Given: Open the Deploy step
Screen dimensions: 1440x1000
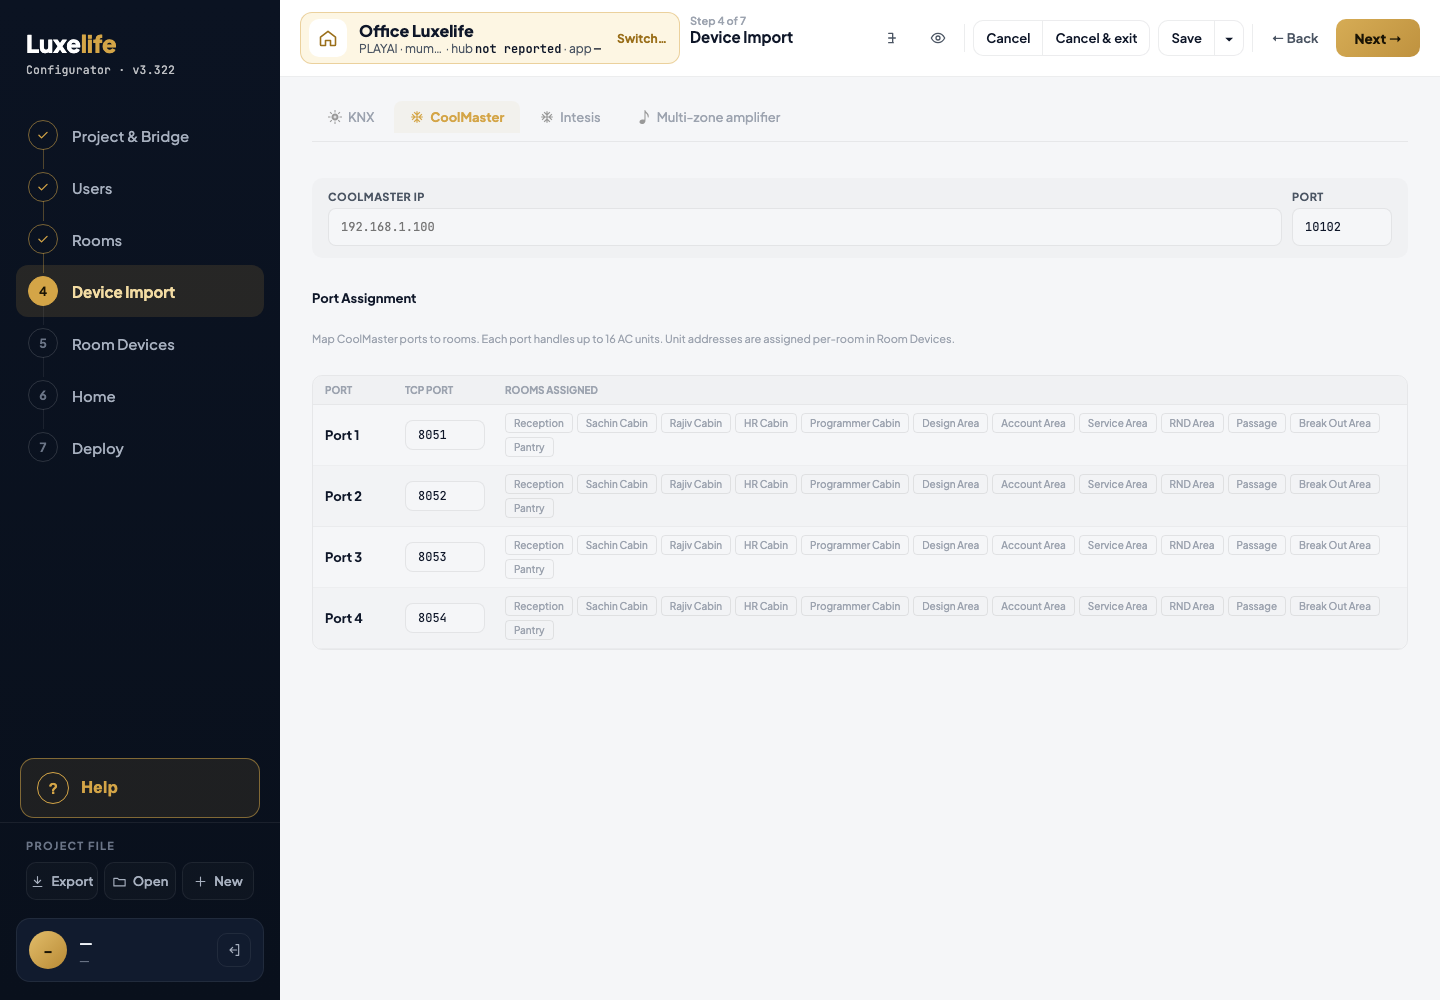Looking at the screenshot, I should pyautogui.click(x=140, y=448).
